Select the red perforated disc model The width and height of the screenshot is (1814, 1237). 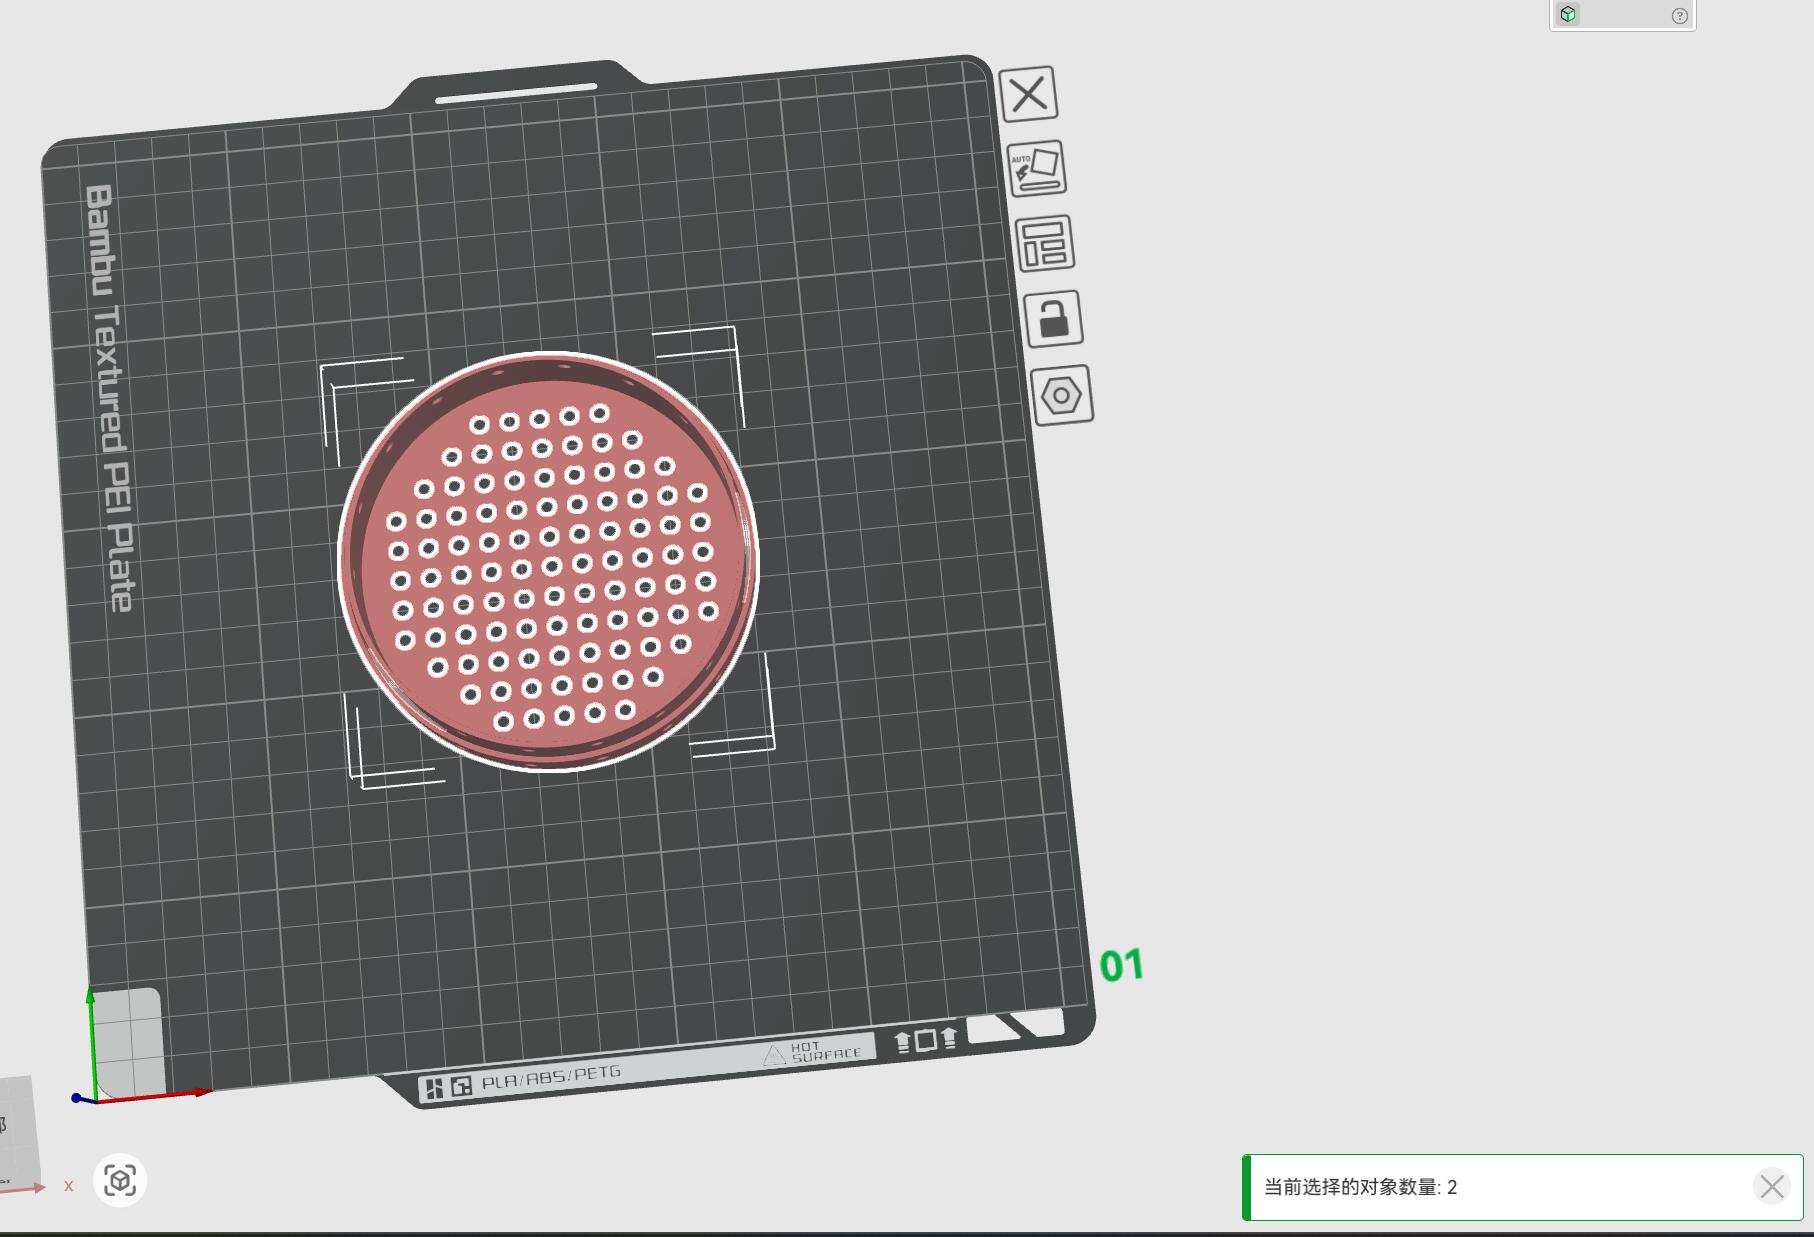point(548,562)
